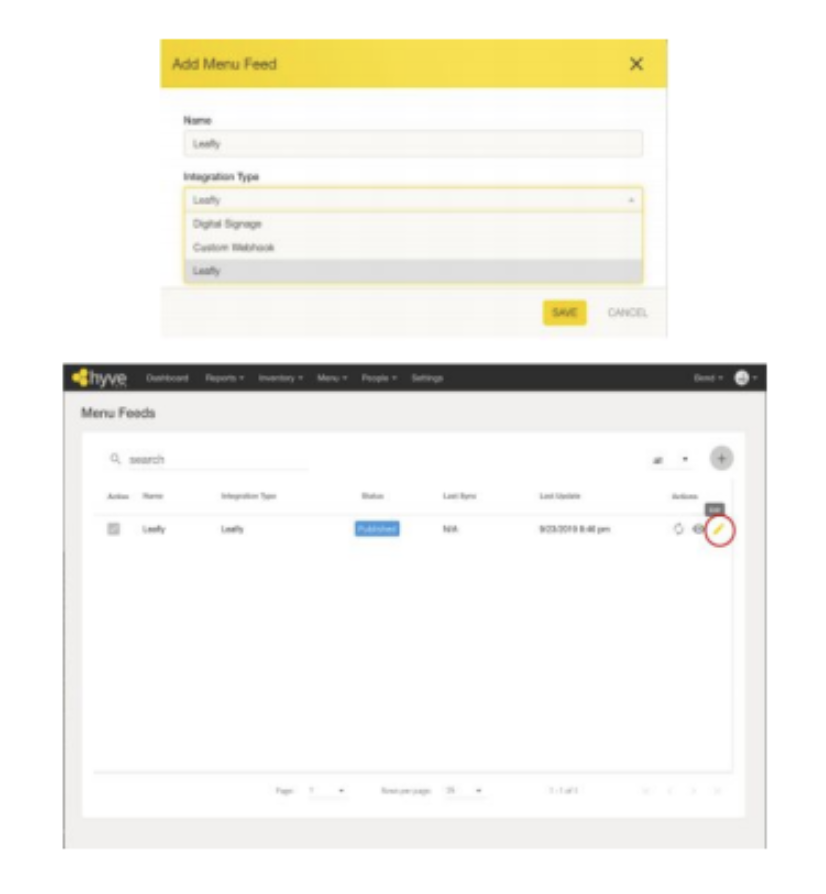Open the Menu navigation dropdown
The image size is (826, 894).
tap(332, 378)
